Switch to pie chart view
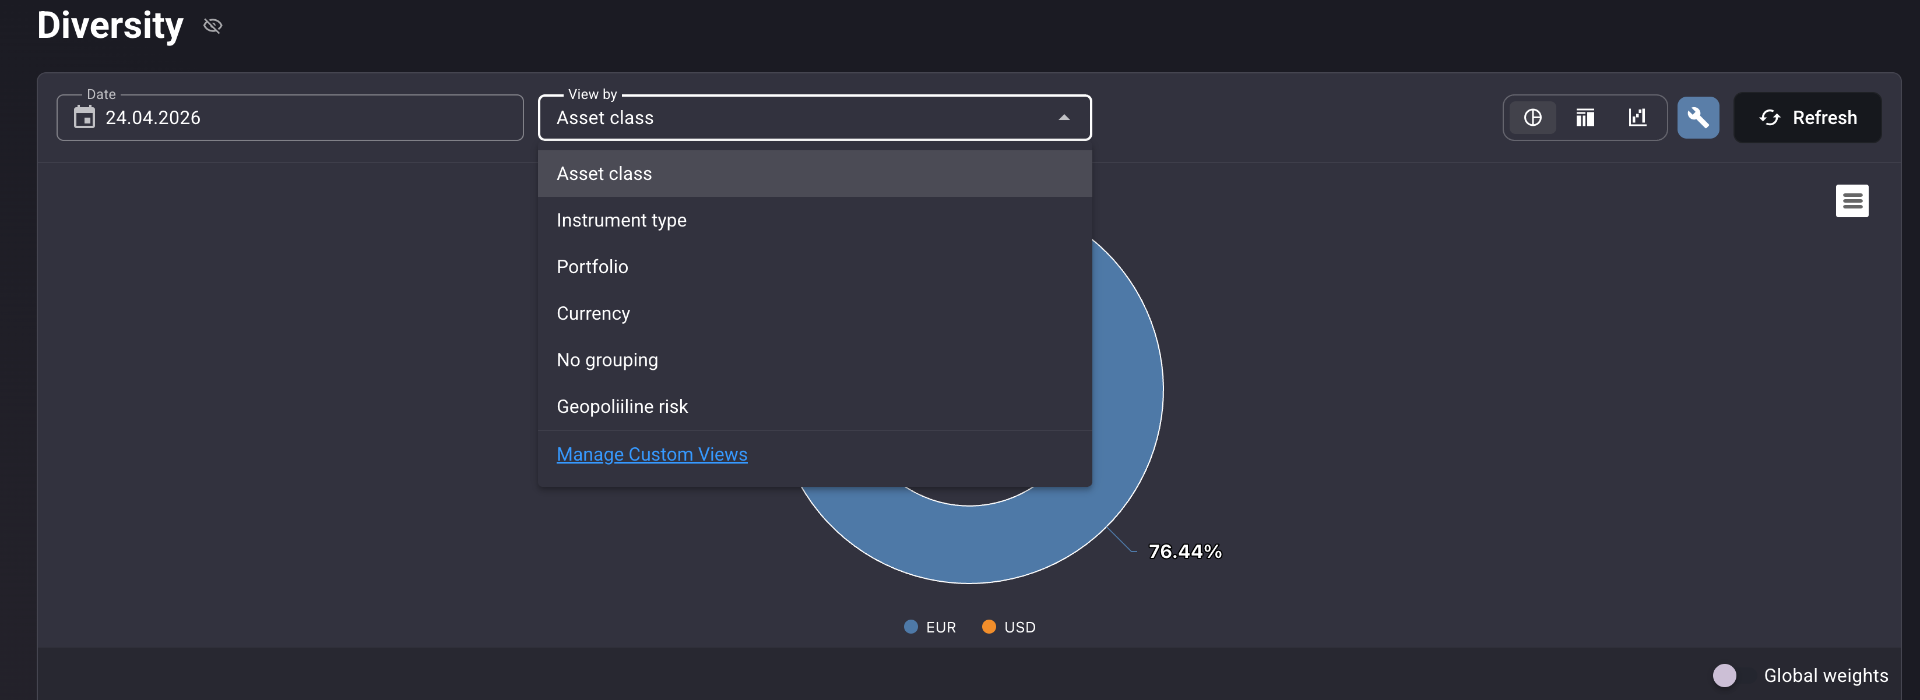This screenshot has height=700, width=1920. 1533,118
